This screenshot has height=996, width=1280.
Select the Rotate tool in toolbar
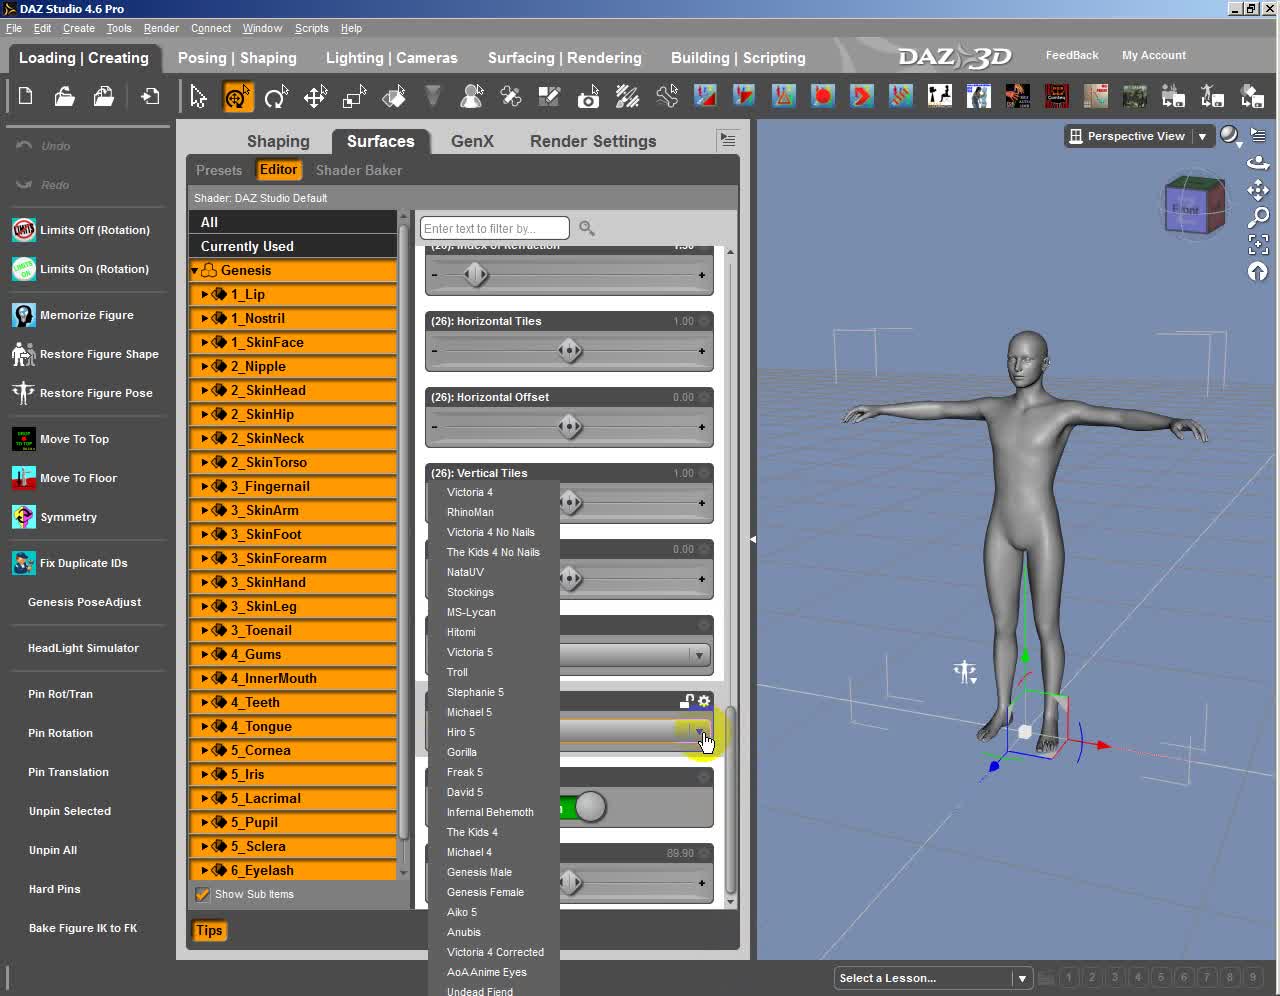276,97
